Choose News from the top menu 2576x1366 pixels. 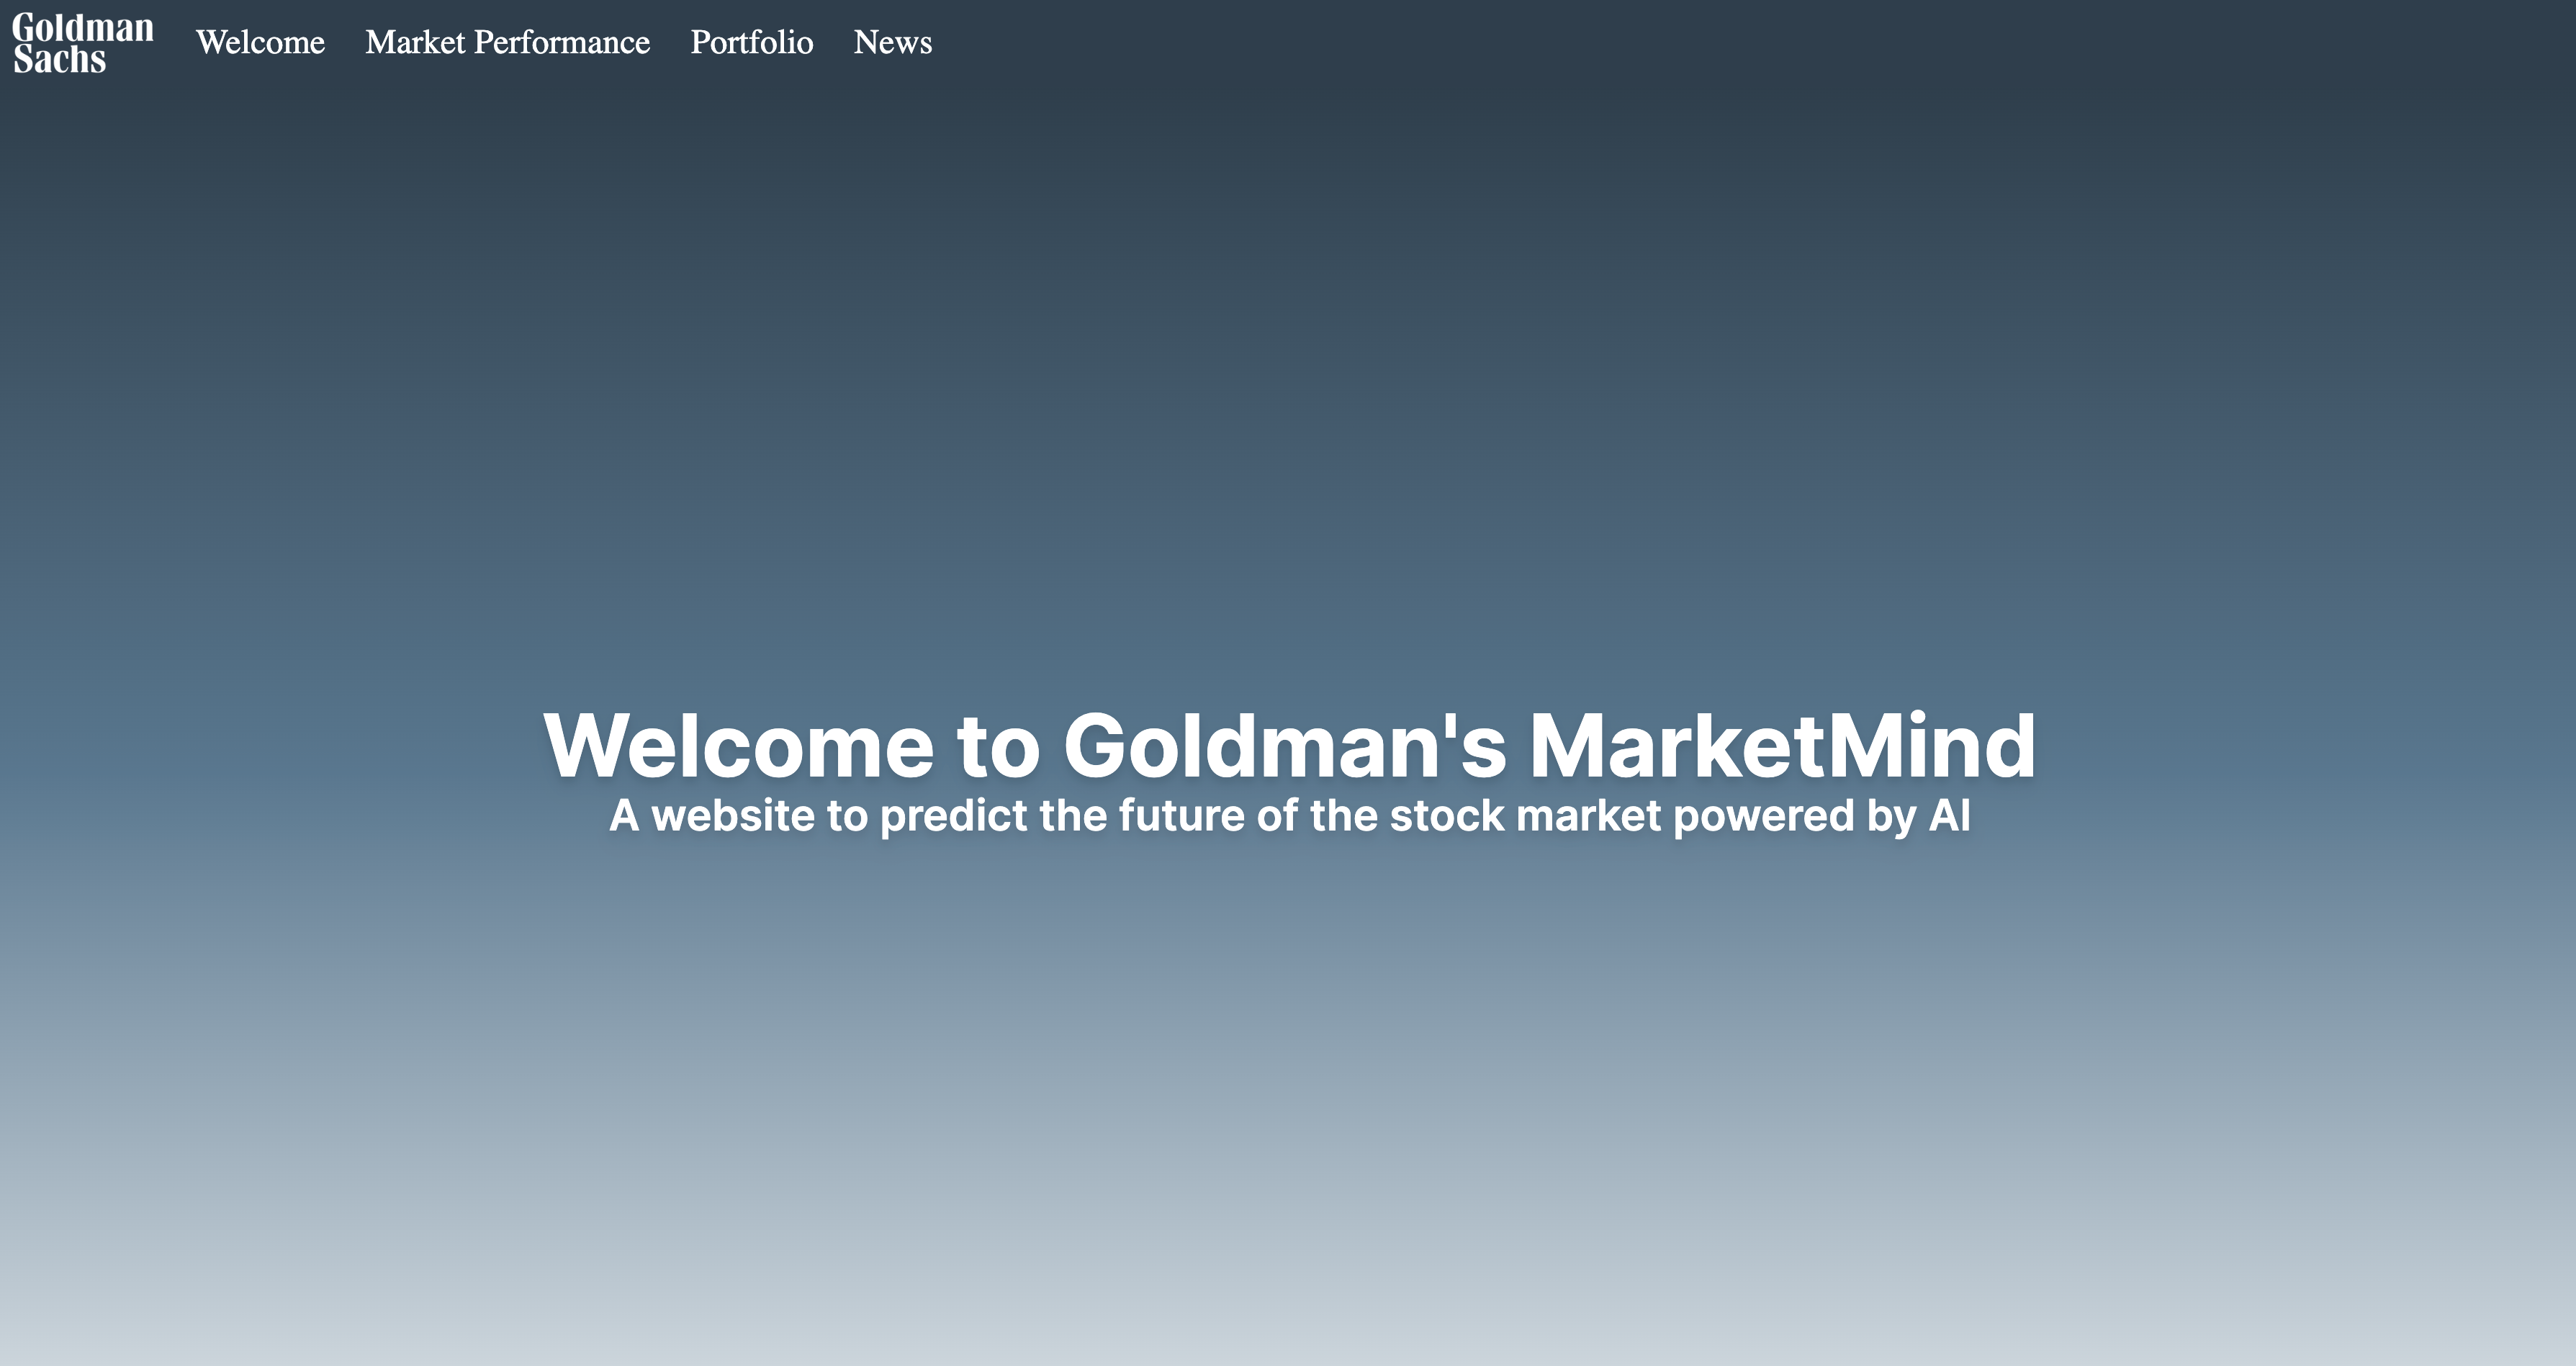click(891, 42)
